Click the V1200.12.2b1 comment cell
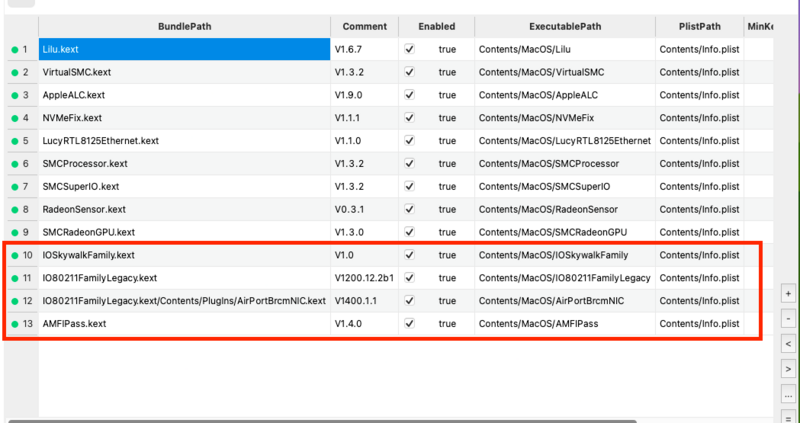Viewport: 800px width, 423px height. (x=365, y=278)
